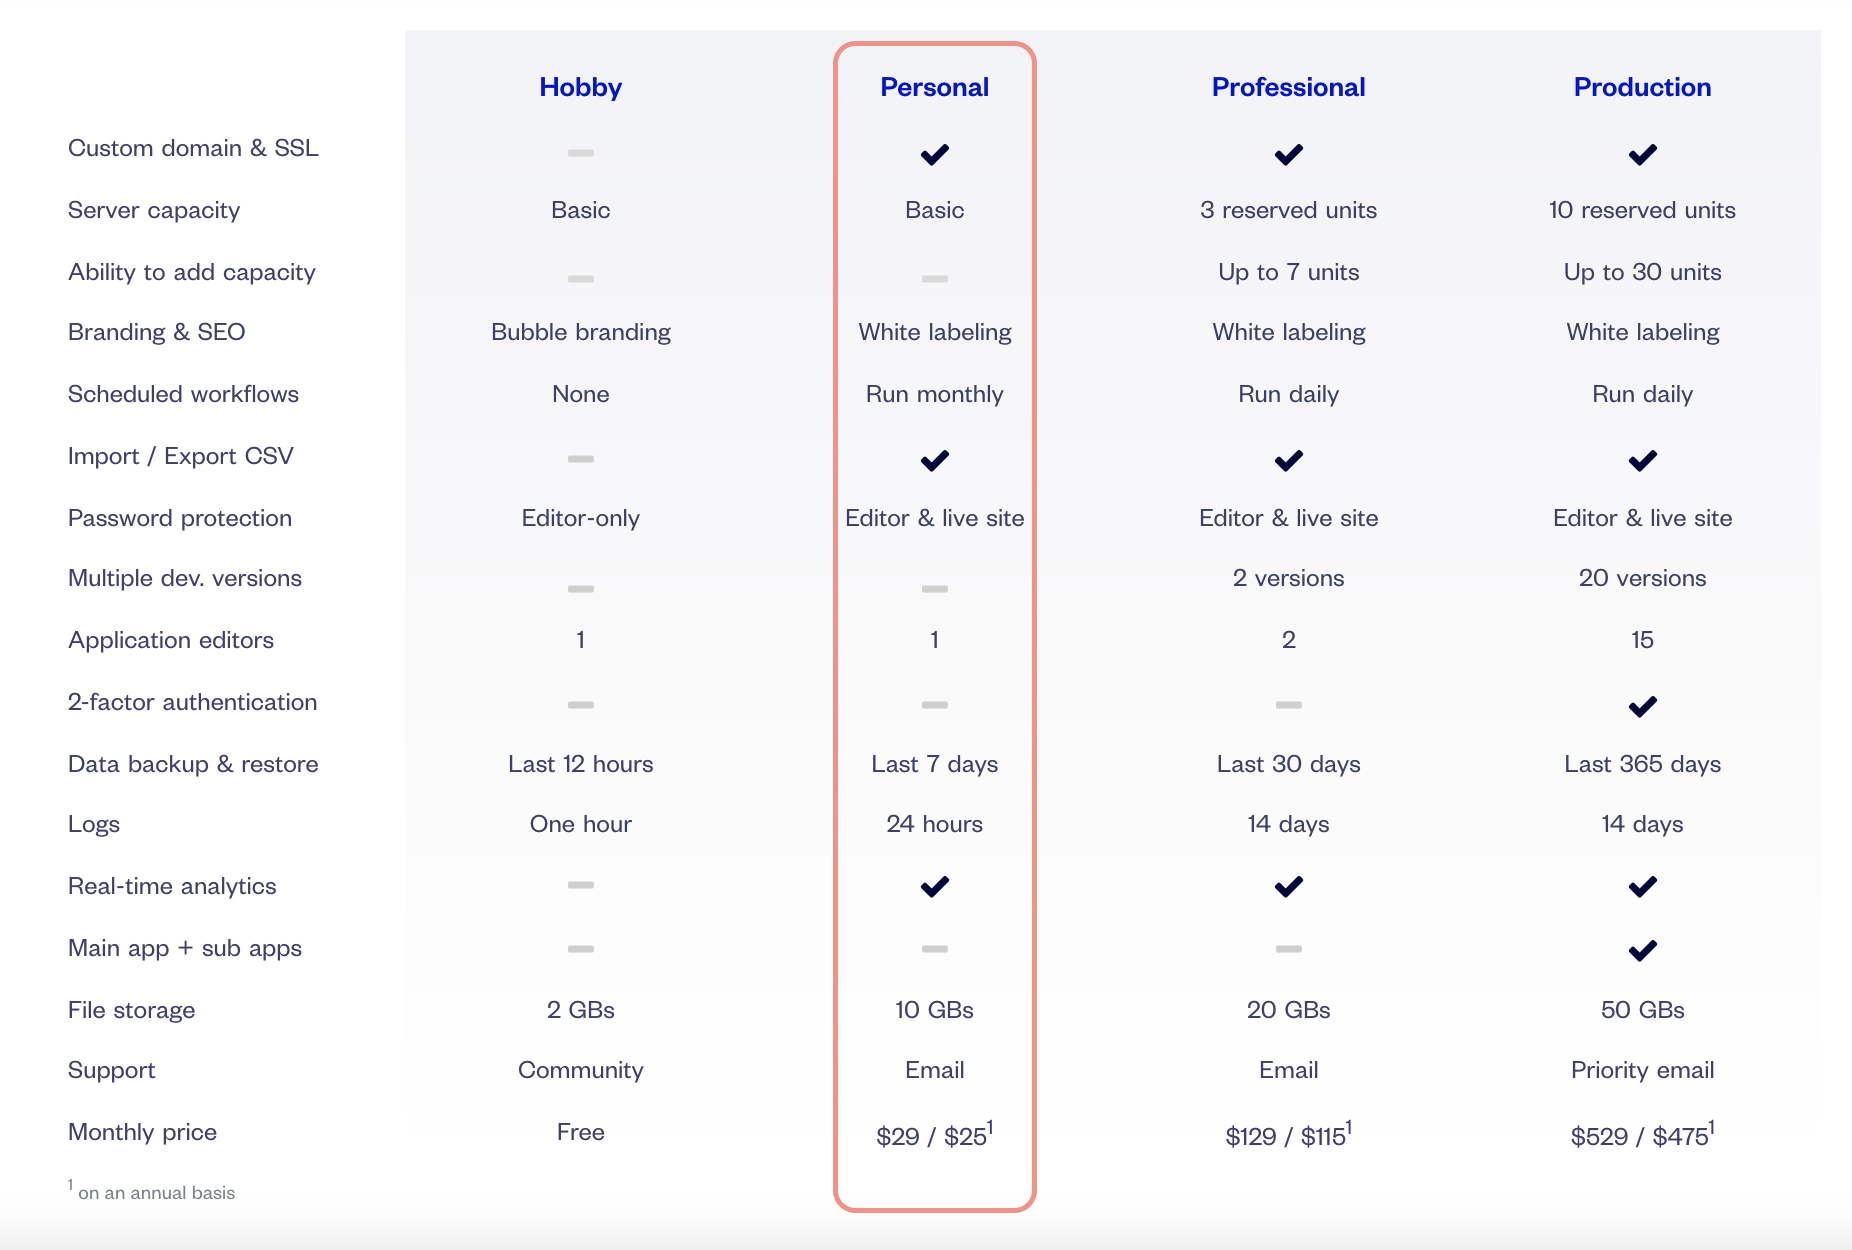Click Hobby's Custom domain & SSL dash
The image size is (1852, 1250).
(580, 153)
